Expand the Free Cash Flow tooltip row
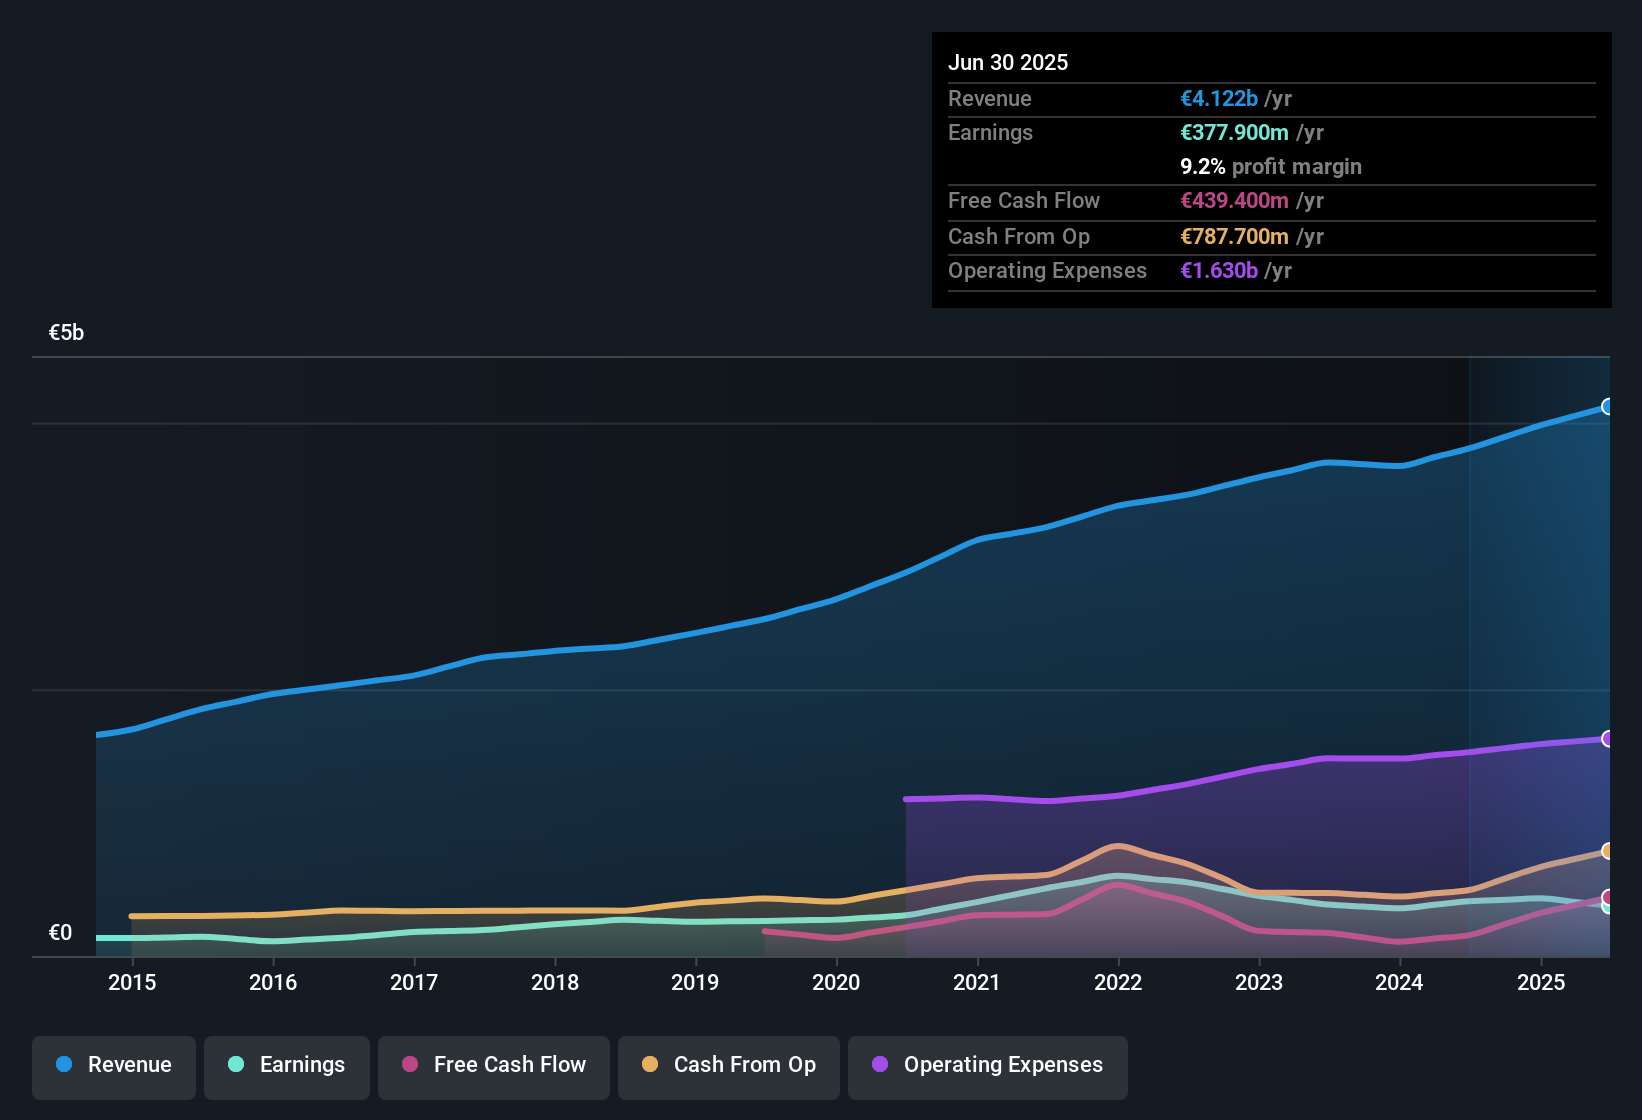The width and height of the screenshot is (1642, 1120). (1024, 201)
